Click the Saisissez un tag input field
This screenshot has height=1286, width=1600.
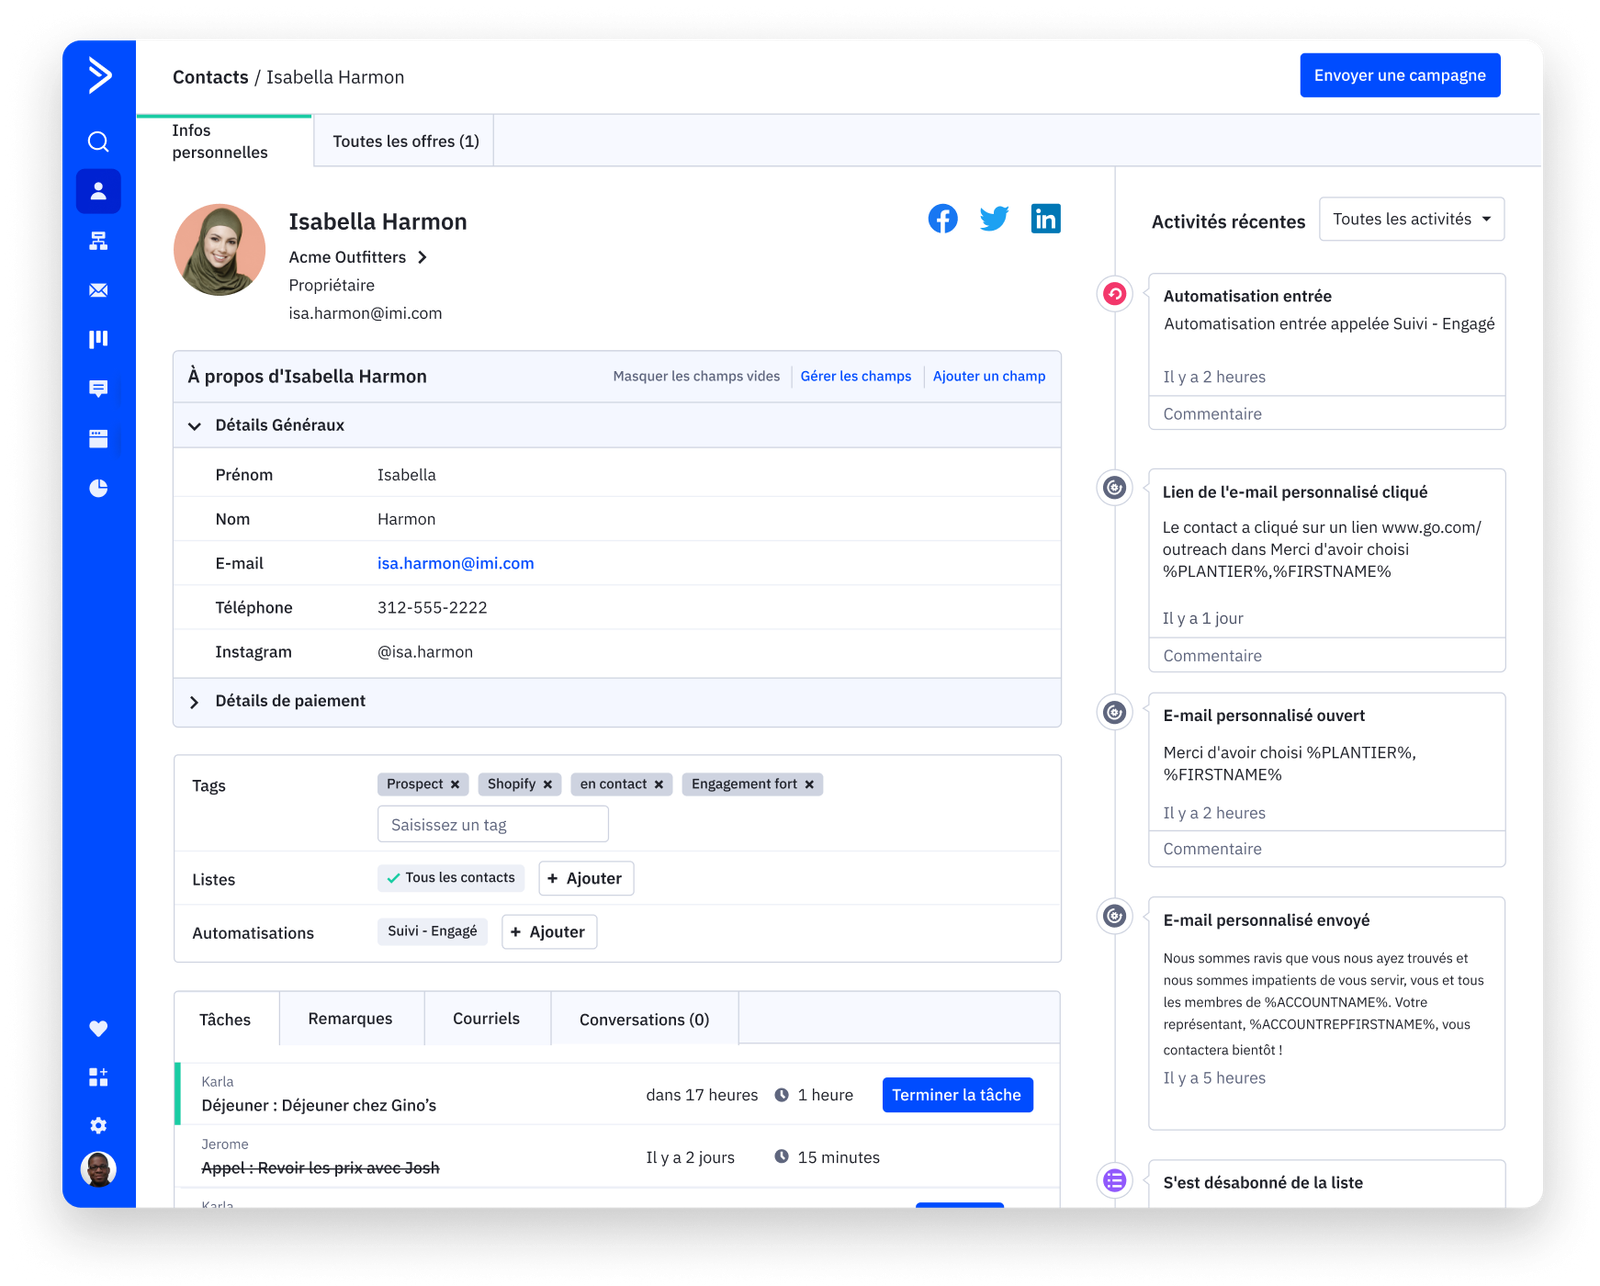pos(492,825)
